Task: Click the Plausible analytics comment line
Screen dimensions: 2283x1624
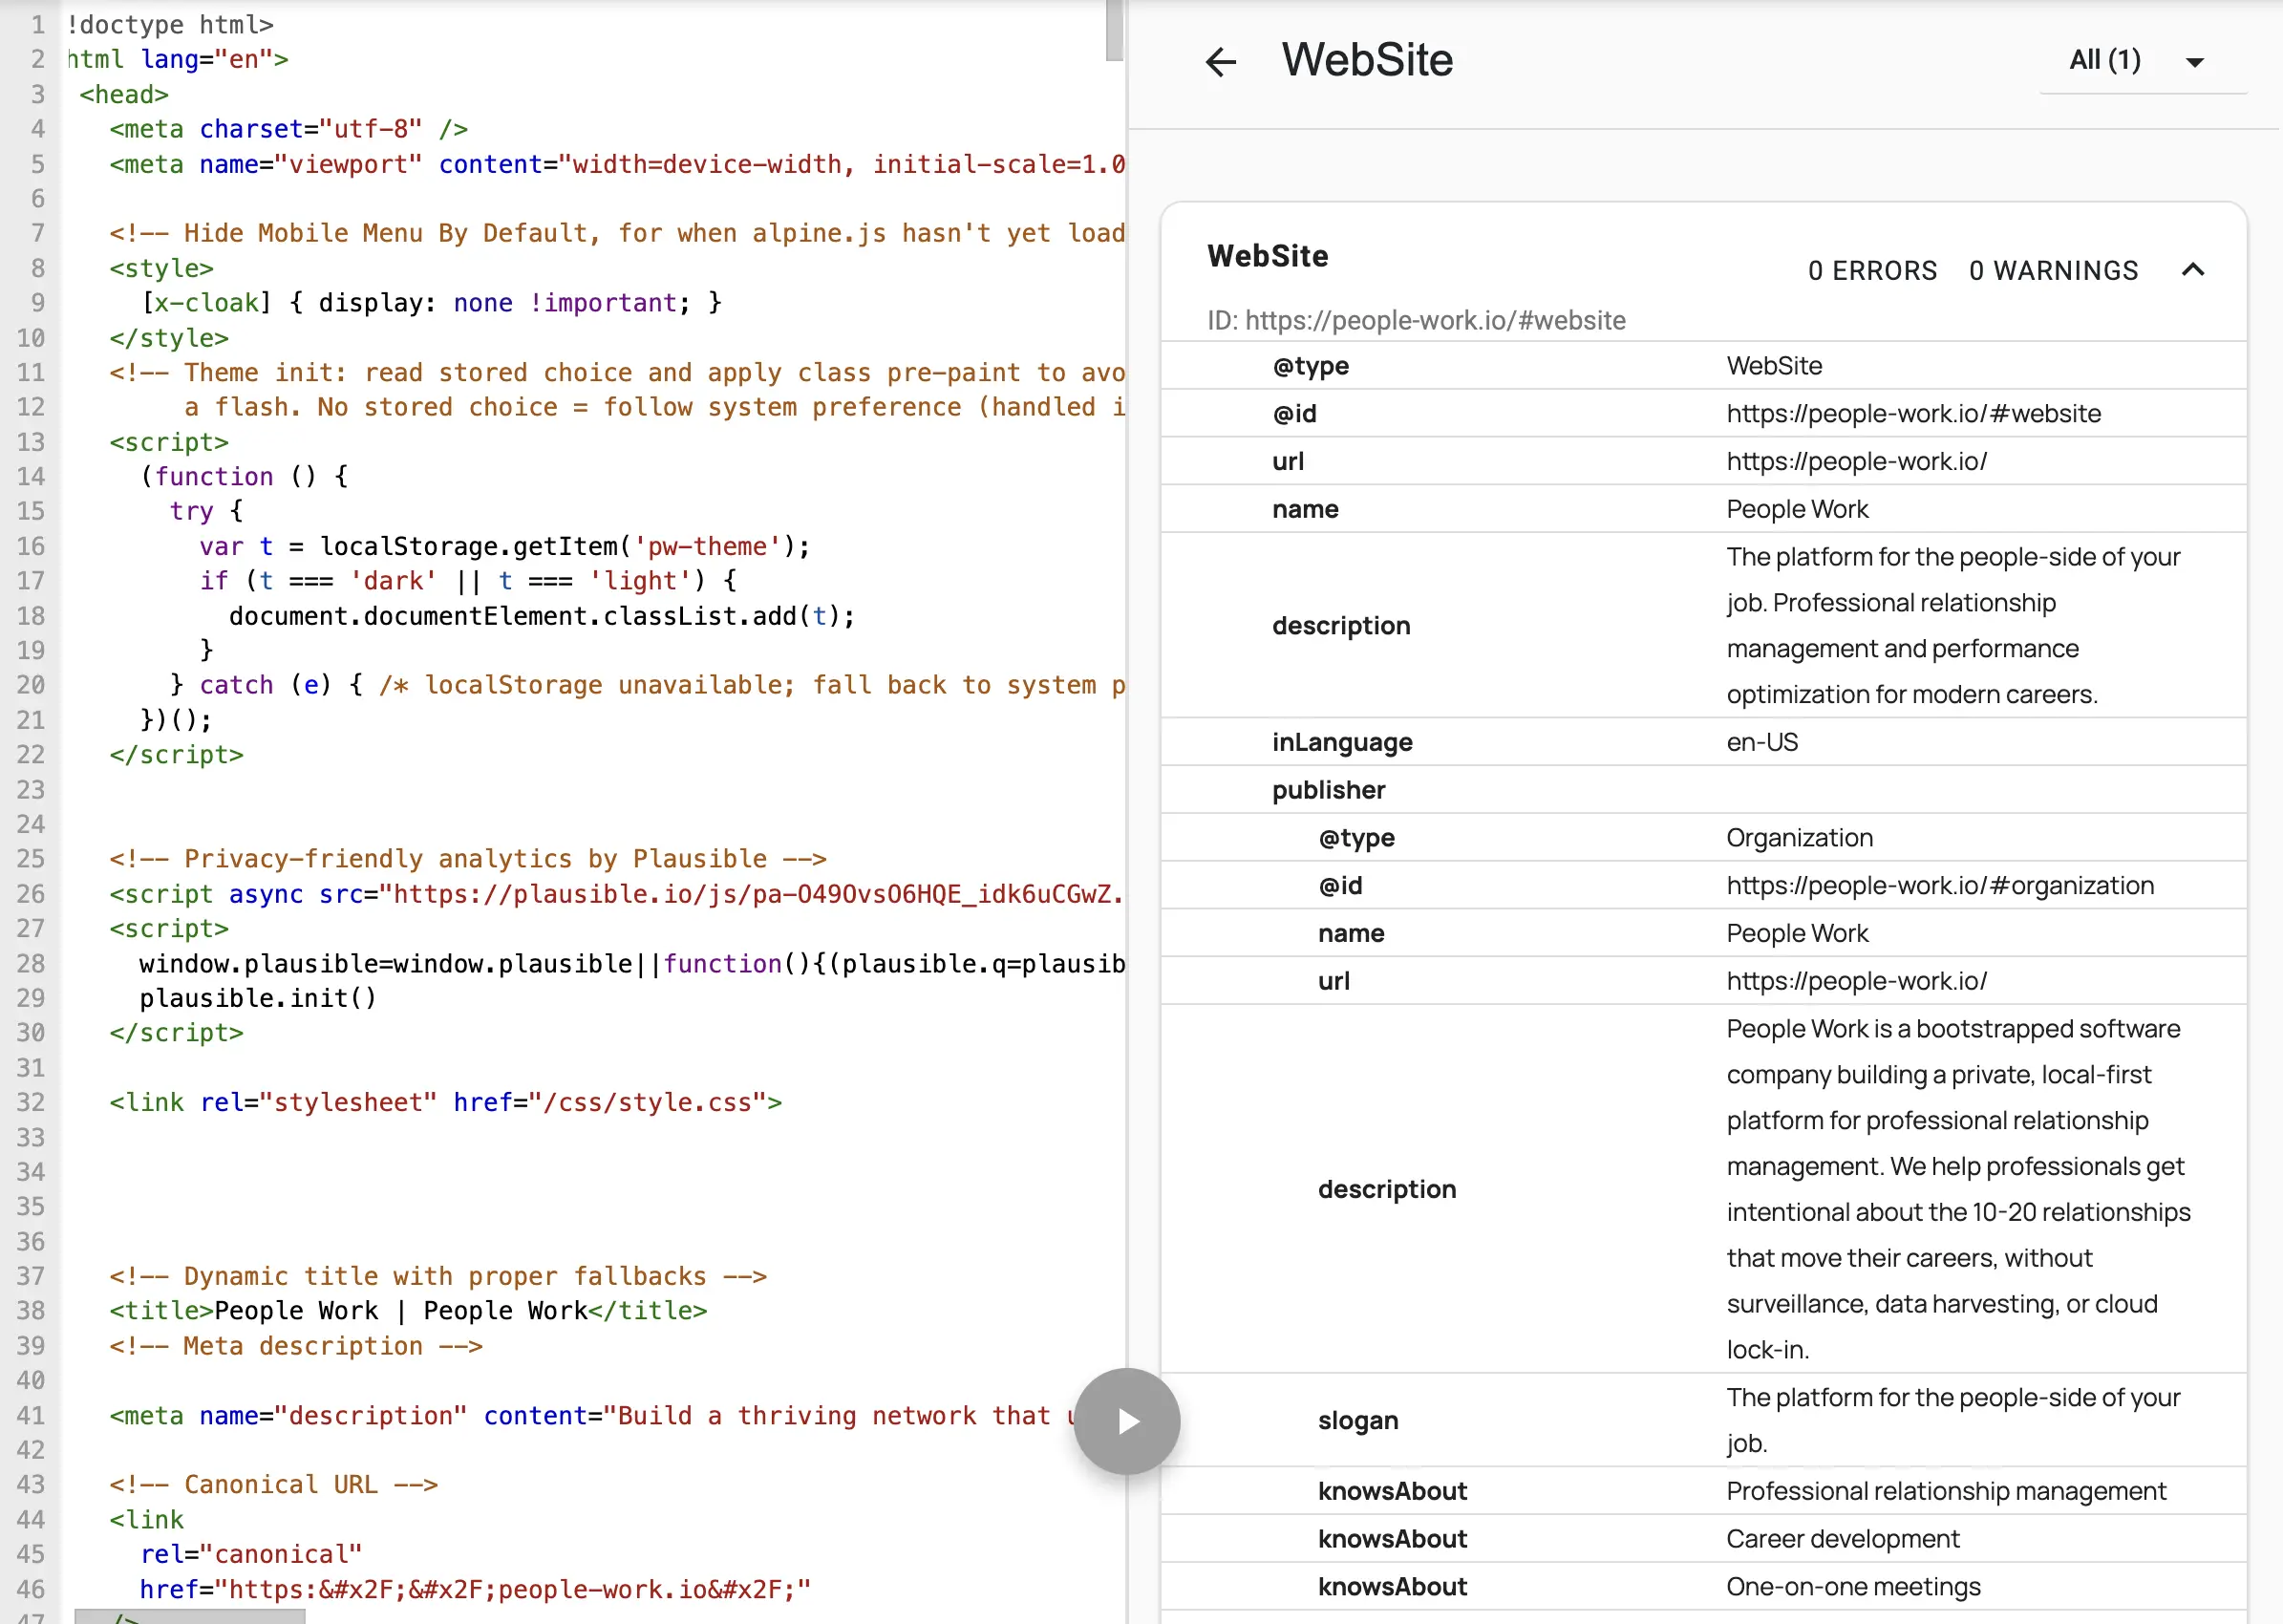Action: tap(468, 859)
